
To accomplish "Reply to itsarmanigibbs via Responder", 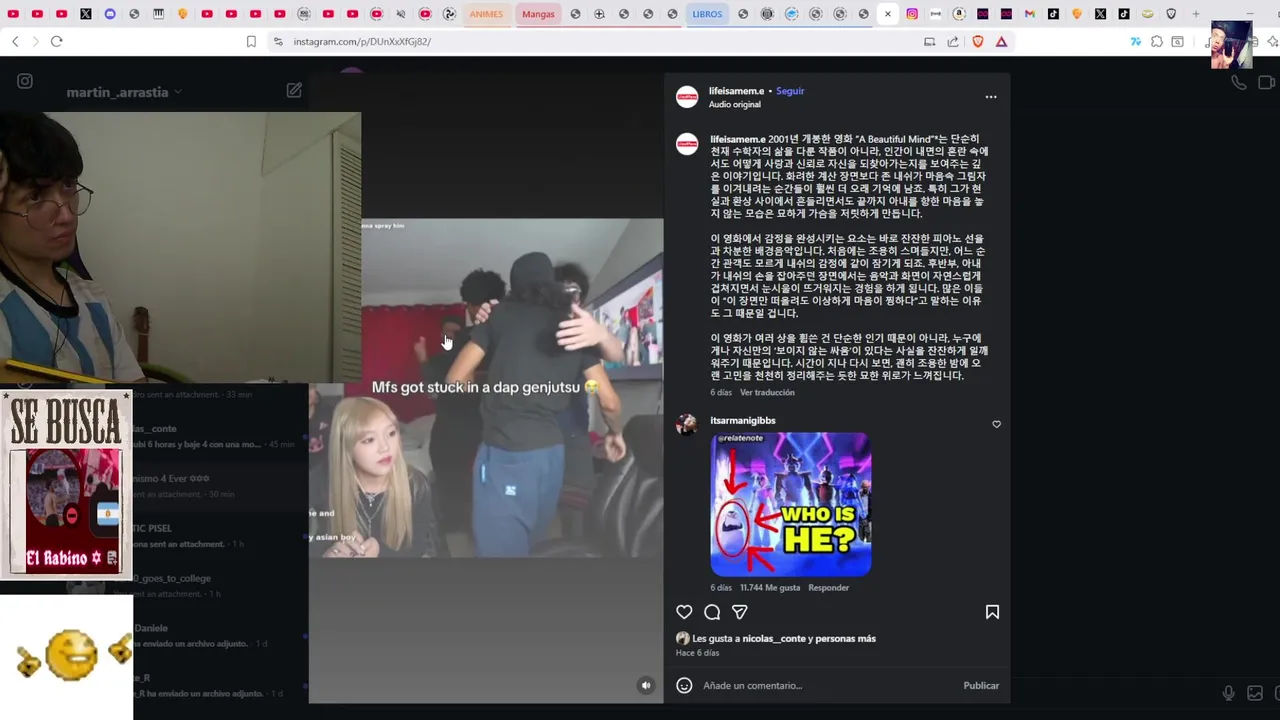I will click(828, 588).
